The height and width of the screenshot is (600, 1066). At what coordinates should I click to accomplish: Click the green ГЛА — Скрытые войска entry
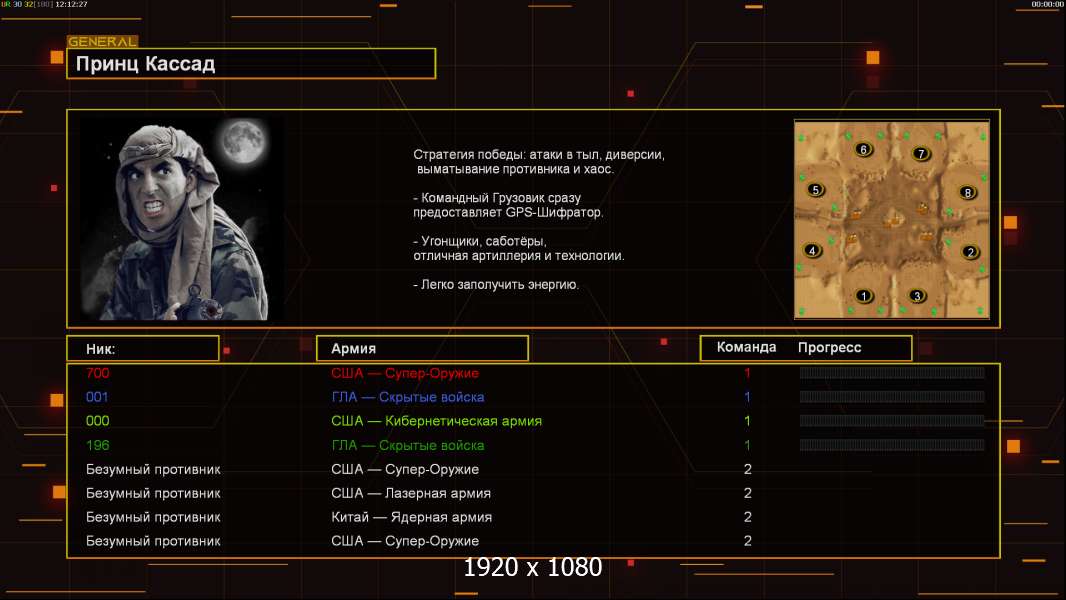pyautogui.click(x=407, y=445)
